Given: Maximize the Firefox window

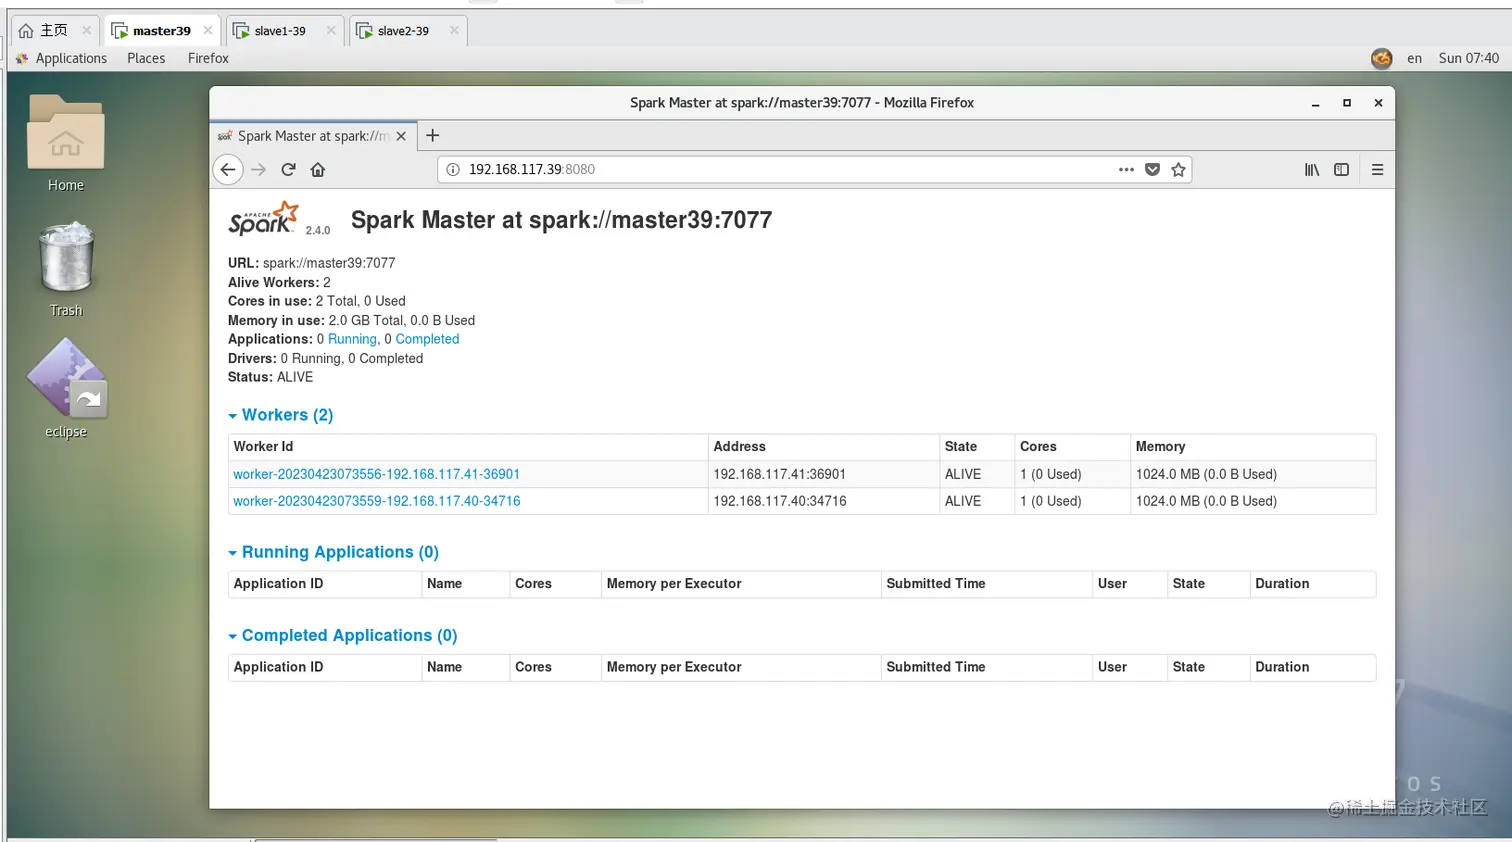Looking at the screenshot, I should pos(1347,103).
